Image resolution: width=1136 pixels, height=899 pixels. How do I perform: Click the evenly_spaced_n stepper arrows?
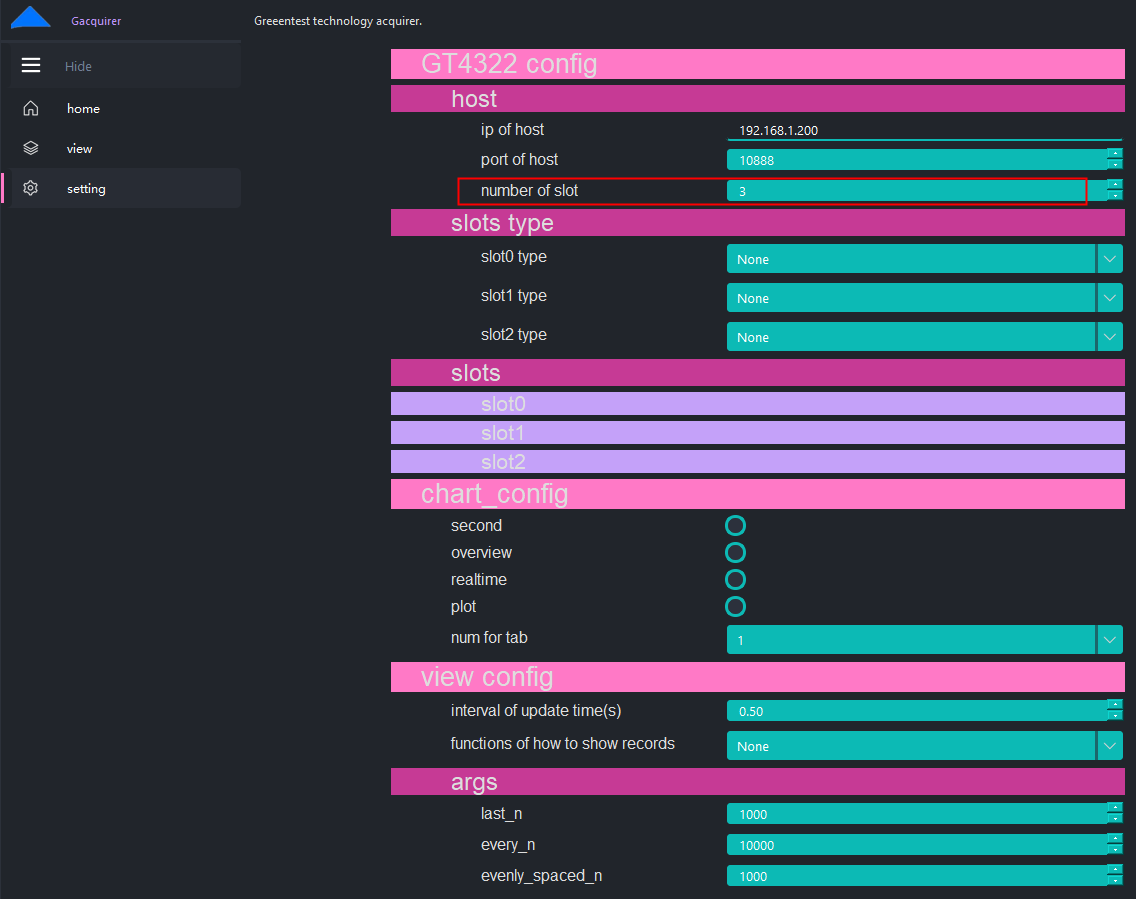click(1115, 876)
